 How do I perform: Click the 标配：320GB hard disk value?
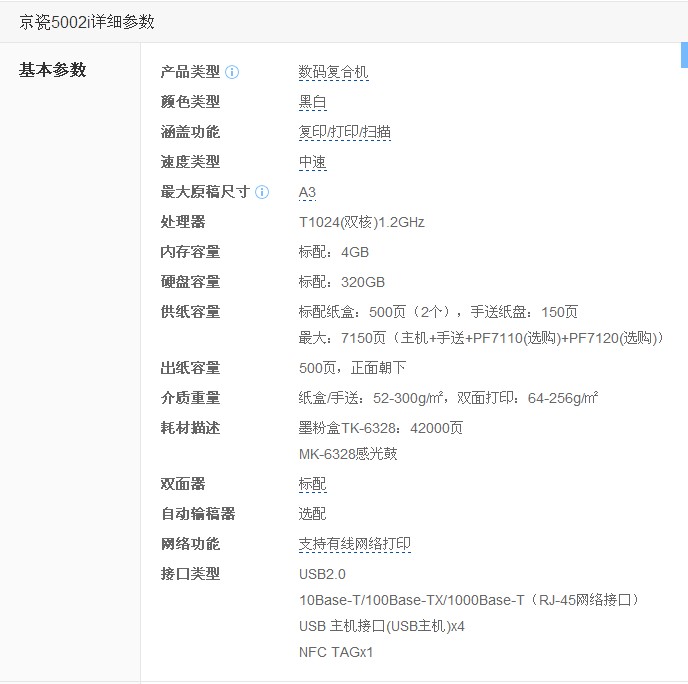click(x=341, y=282)
